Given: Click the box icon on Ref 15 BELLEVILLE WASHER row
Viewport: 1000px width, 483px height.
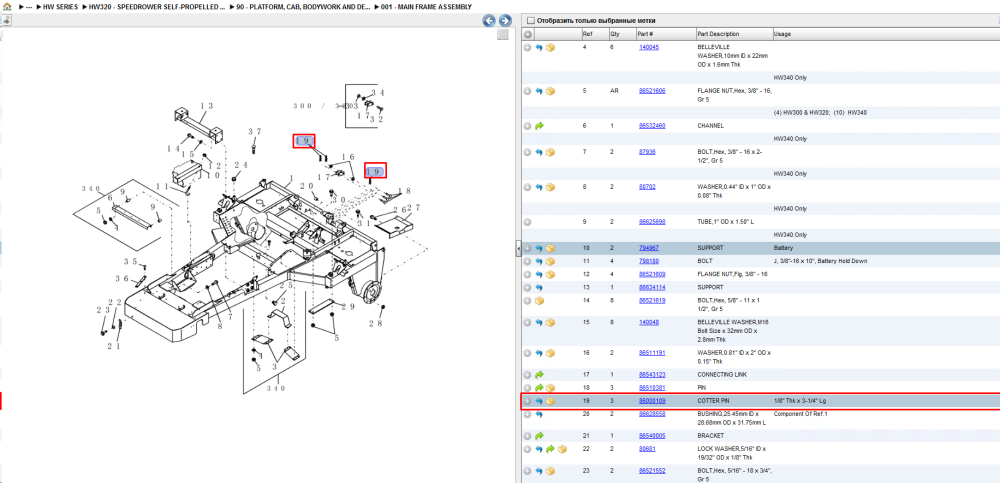Looking at the screenshot, I should point(550,323).
